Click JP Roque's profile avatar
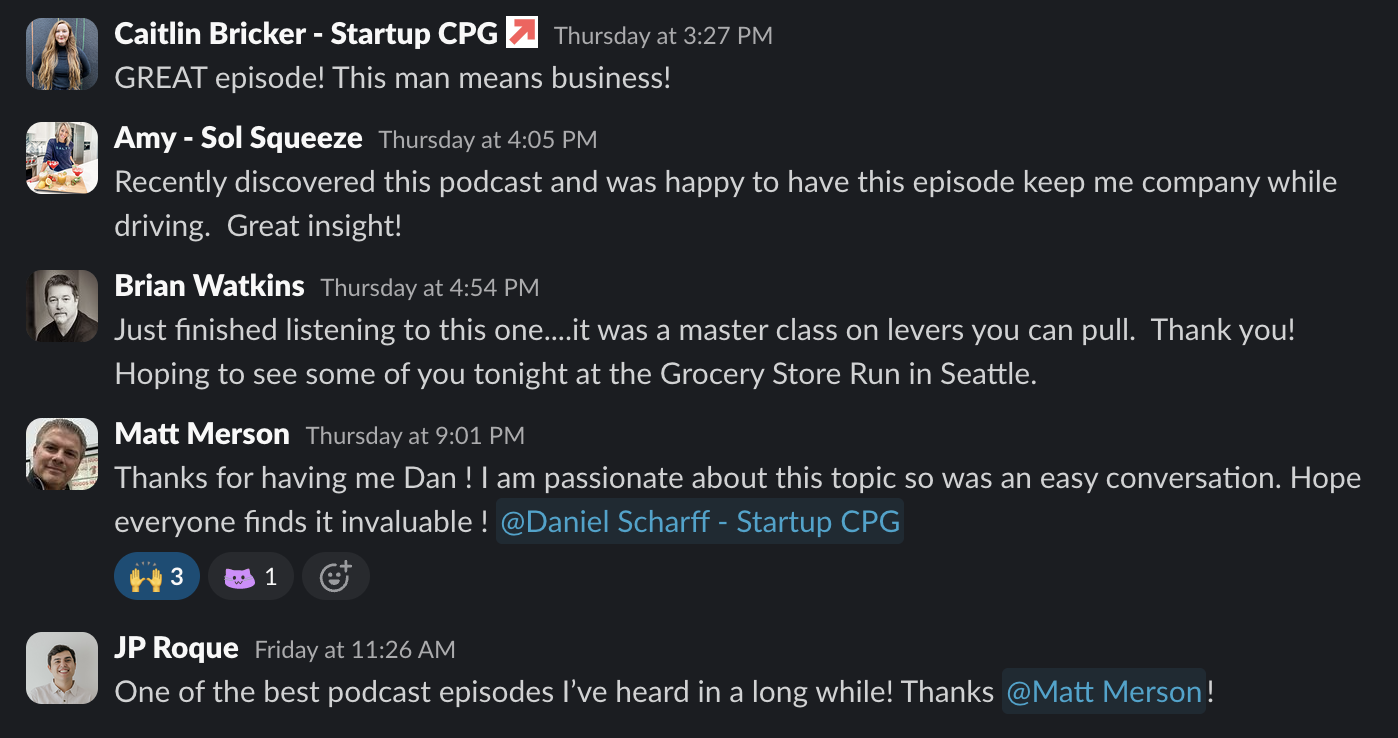 (62, 667)
